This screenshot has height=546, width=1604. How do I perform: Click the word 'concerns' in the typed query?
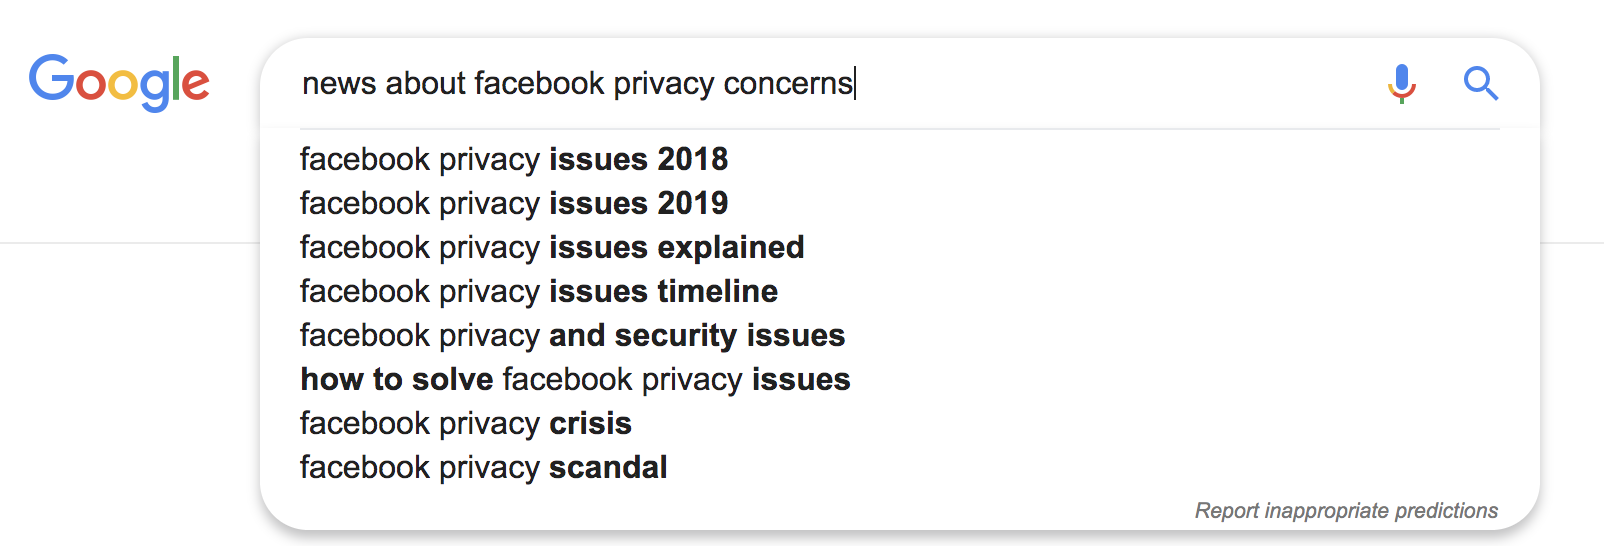pos(788,84)
